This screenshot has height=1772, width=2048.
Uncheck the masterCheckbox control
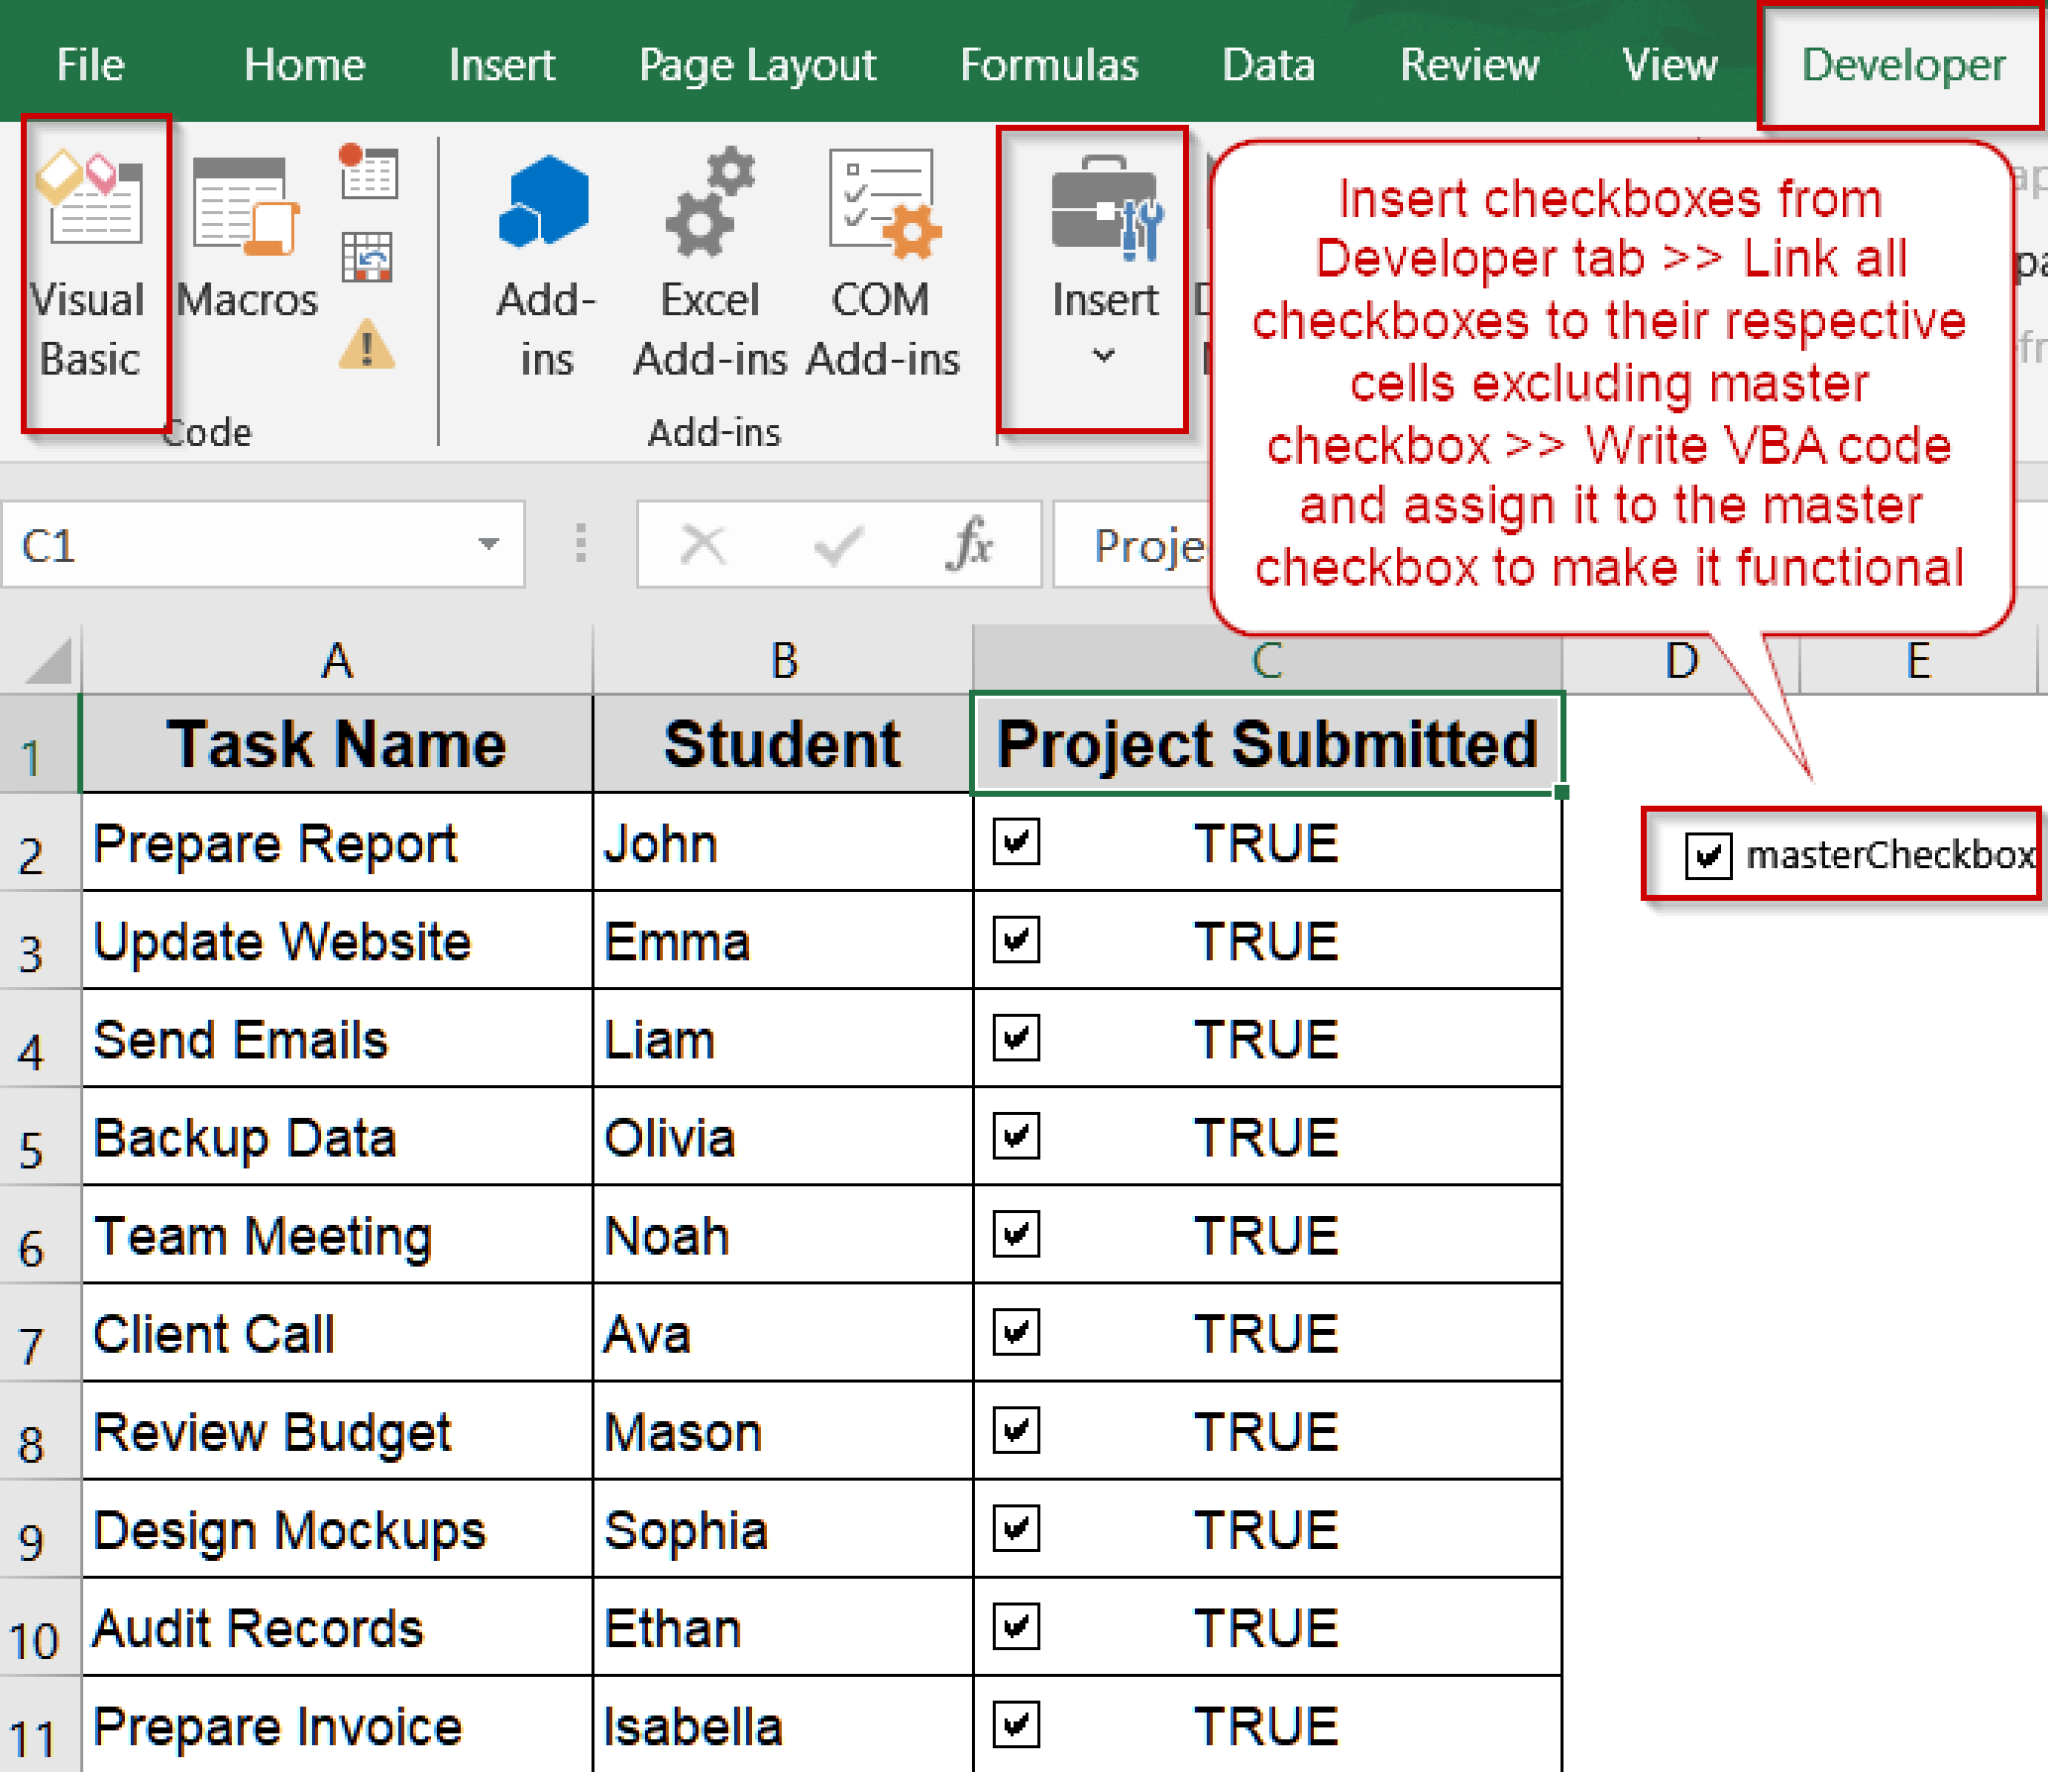pyautogui.click(x=1710, y=856)
